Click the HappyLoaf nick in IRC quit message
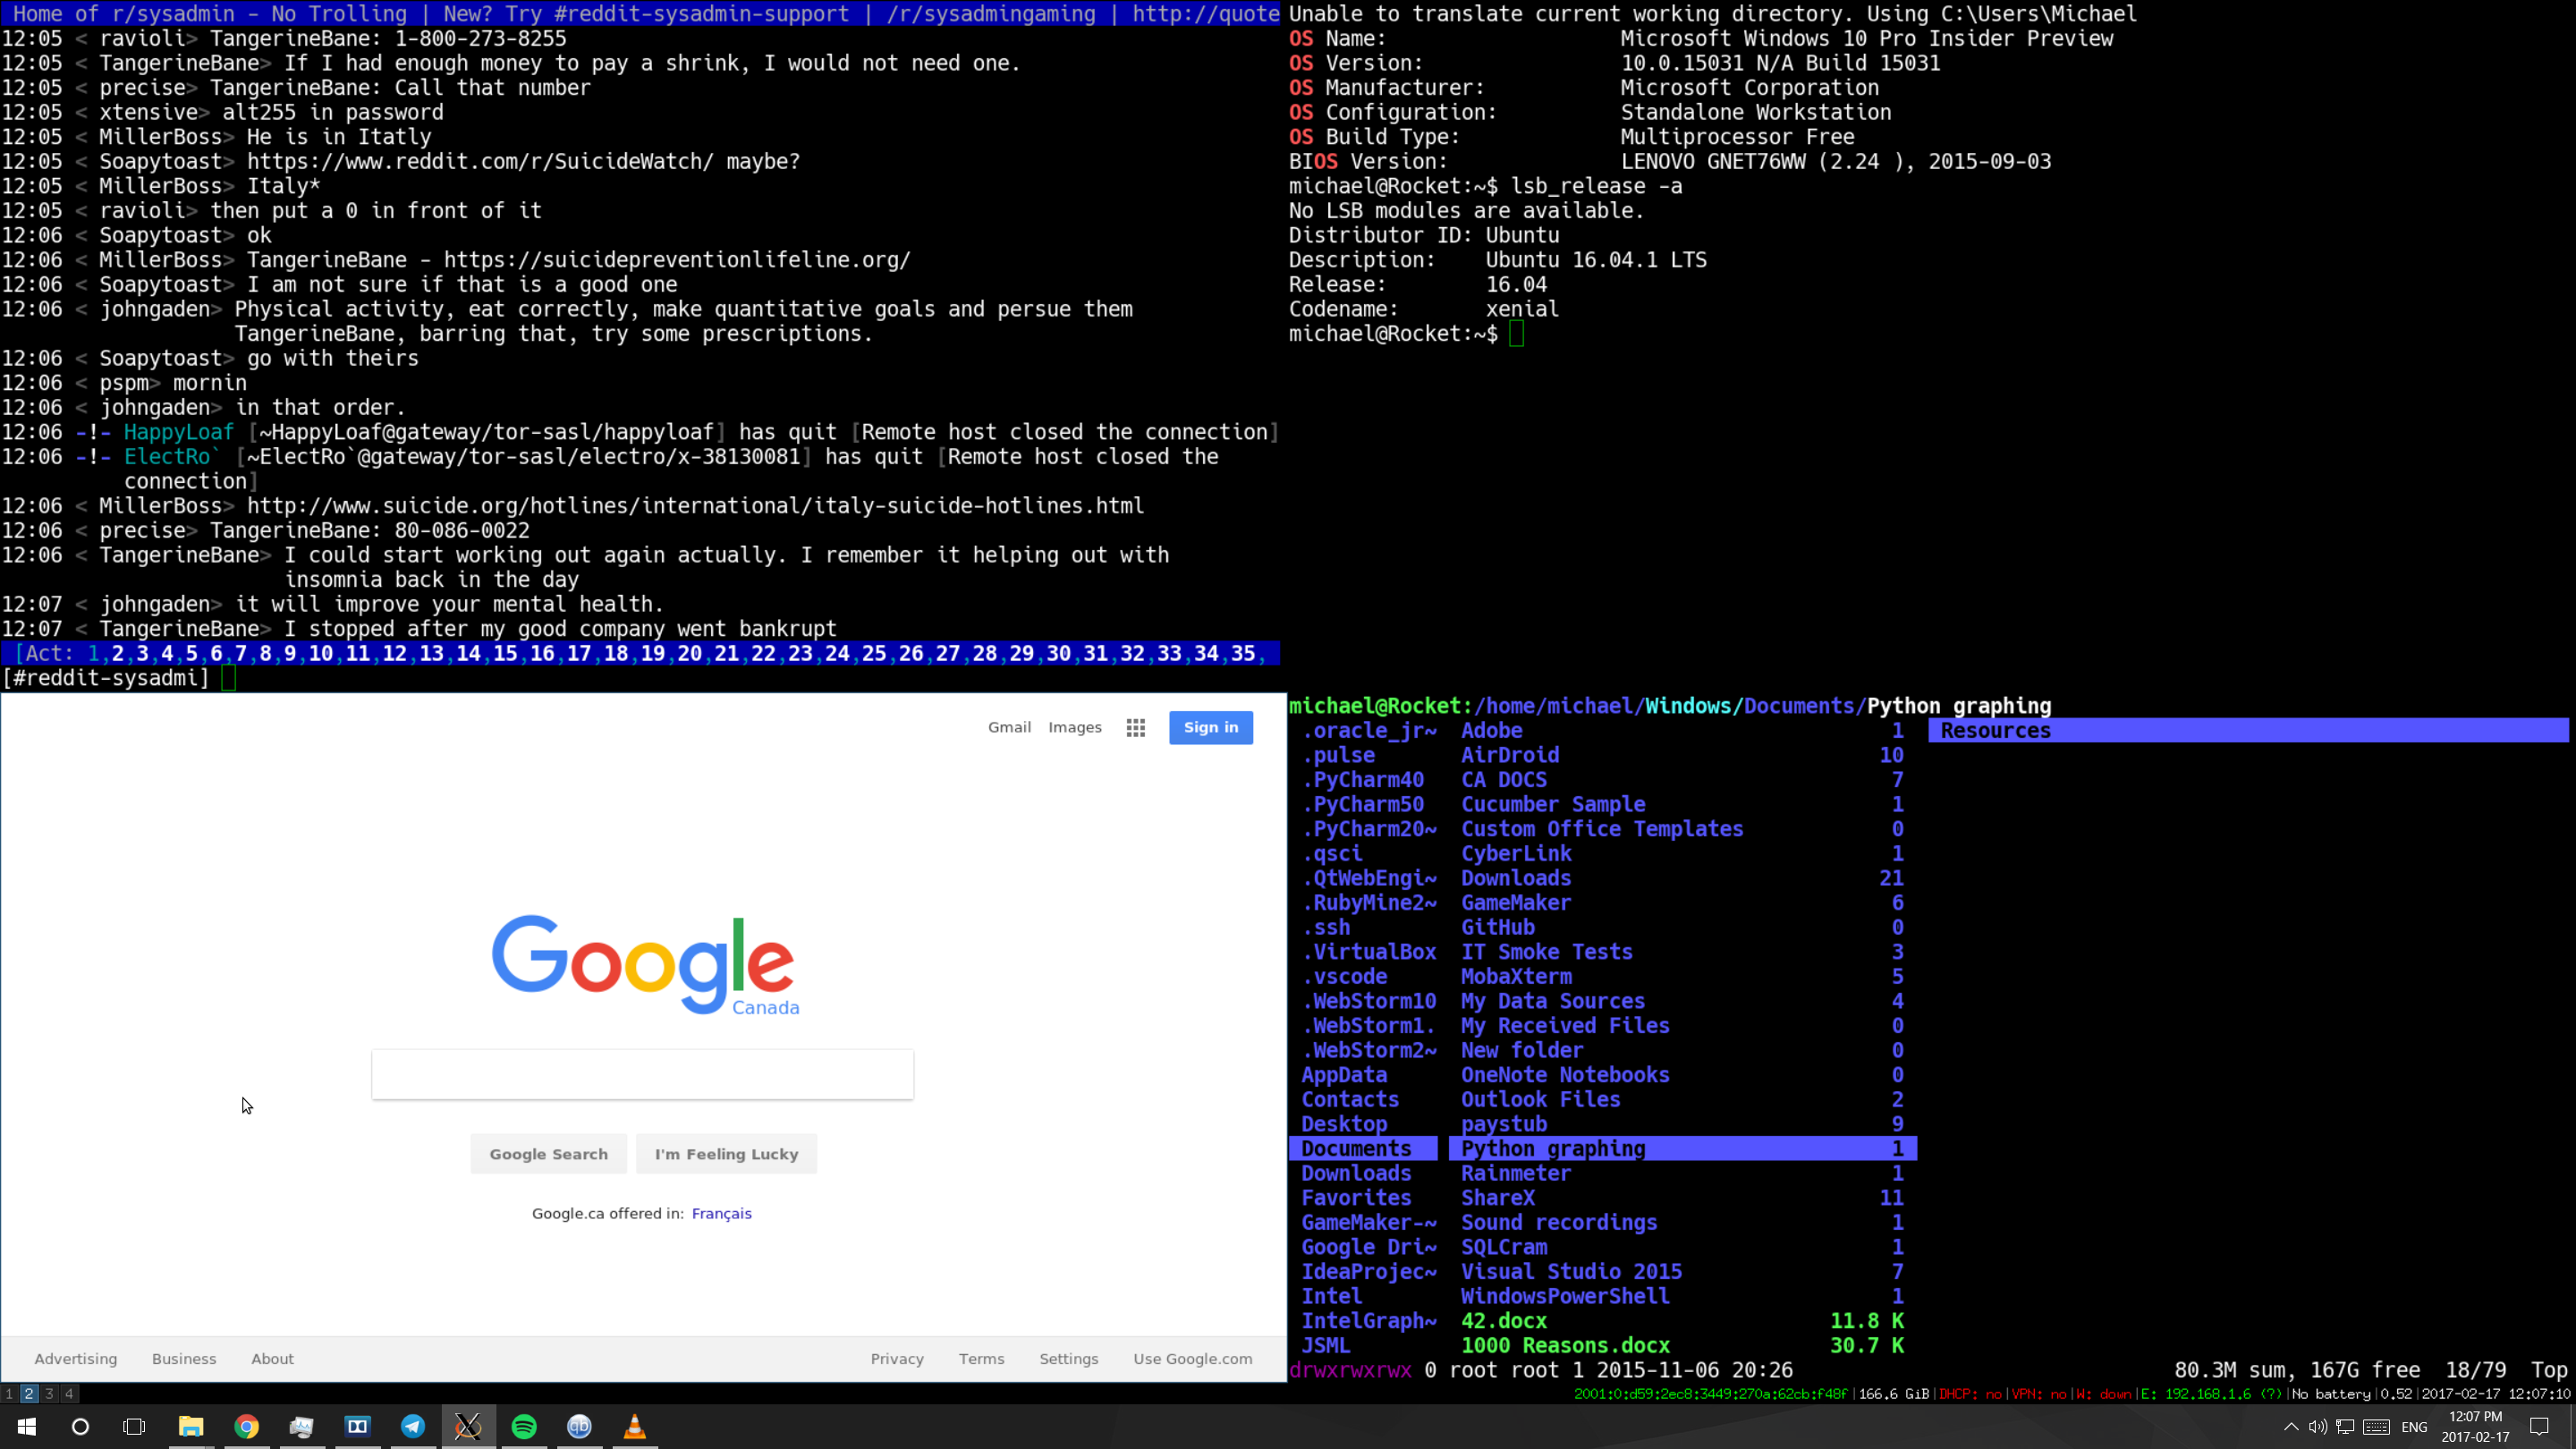 coord(178,432)
